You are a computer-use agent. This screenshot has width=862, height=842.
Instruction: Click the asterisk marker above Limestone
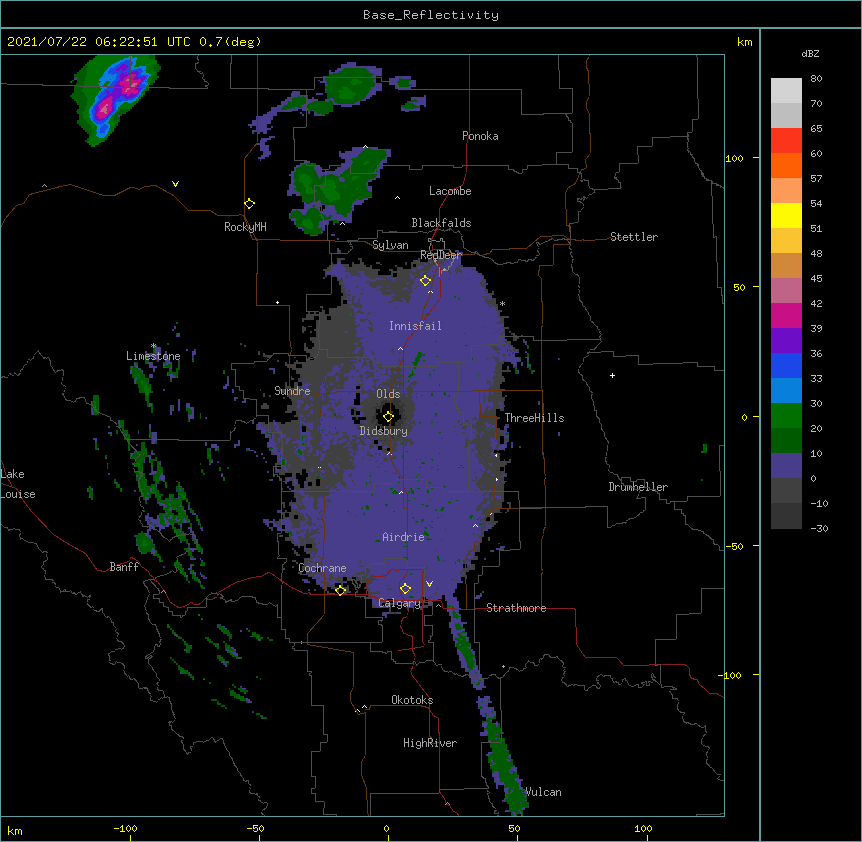pyautogui.click(x=153, y=346)
